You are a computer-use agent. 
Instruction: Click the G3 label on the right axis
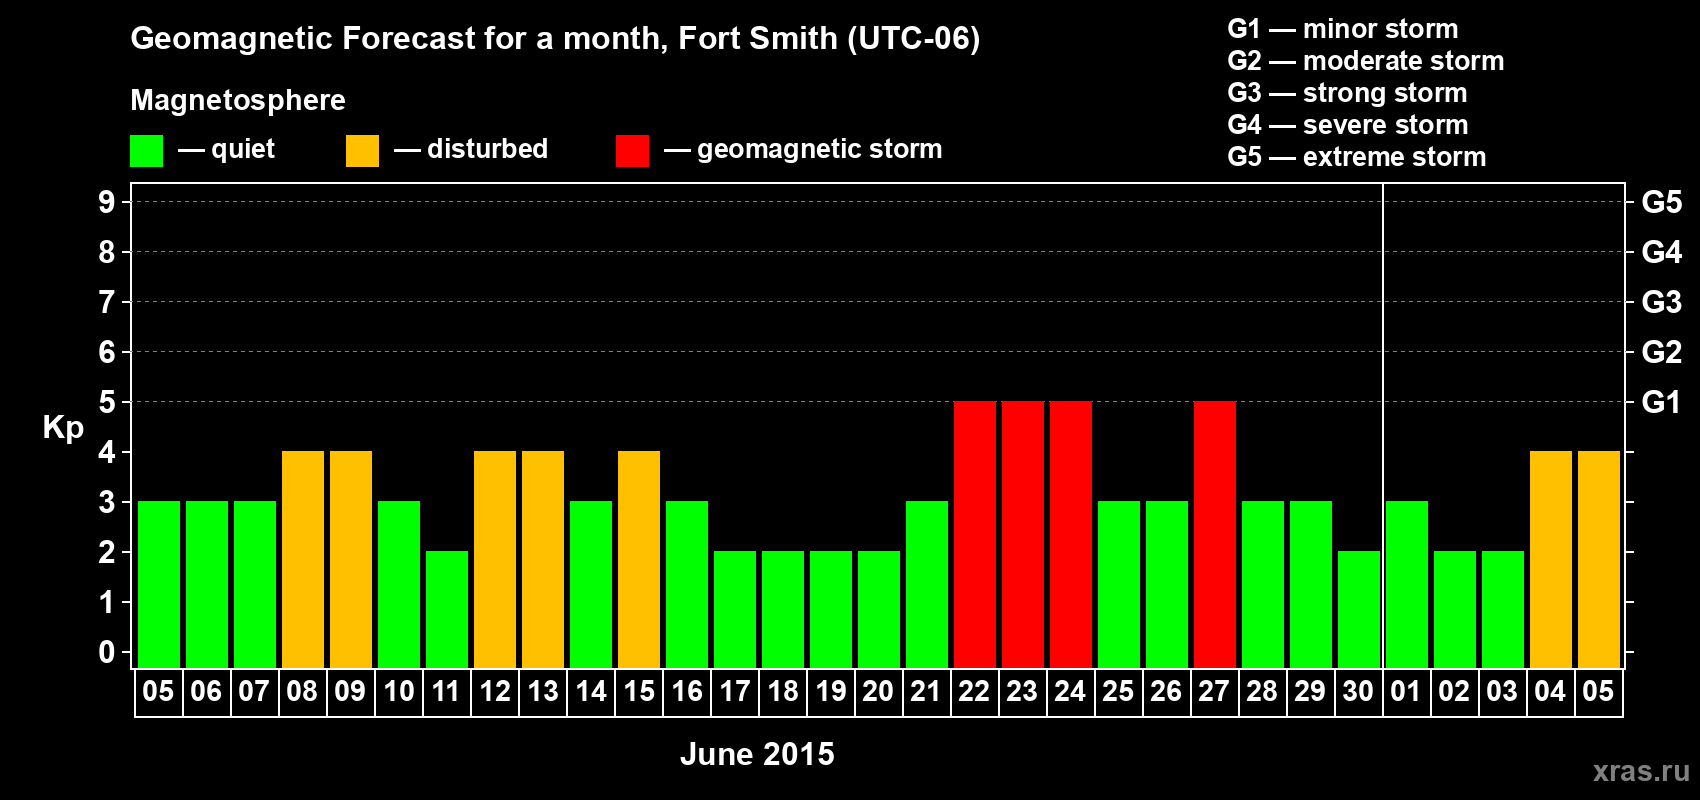pos(1662,302)
